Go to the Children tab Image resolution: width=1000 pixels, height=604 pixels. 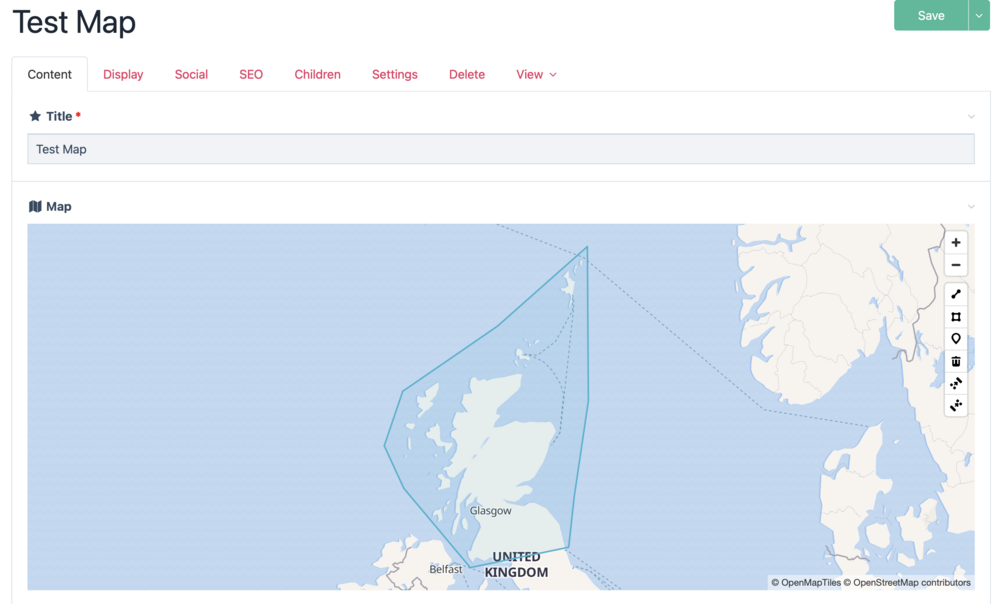(x=317, y=74)
